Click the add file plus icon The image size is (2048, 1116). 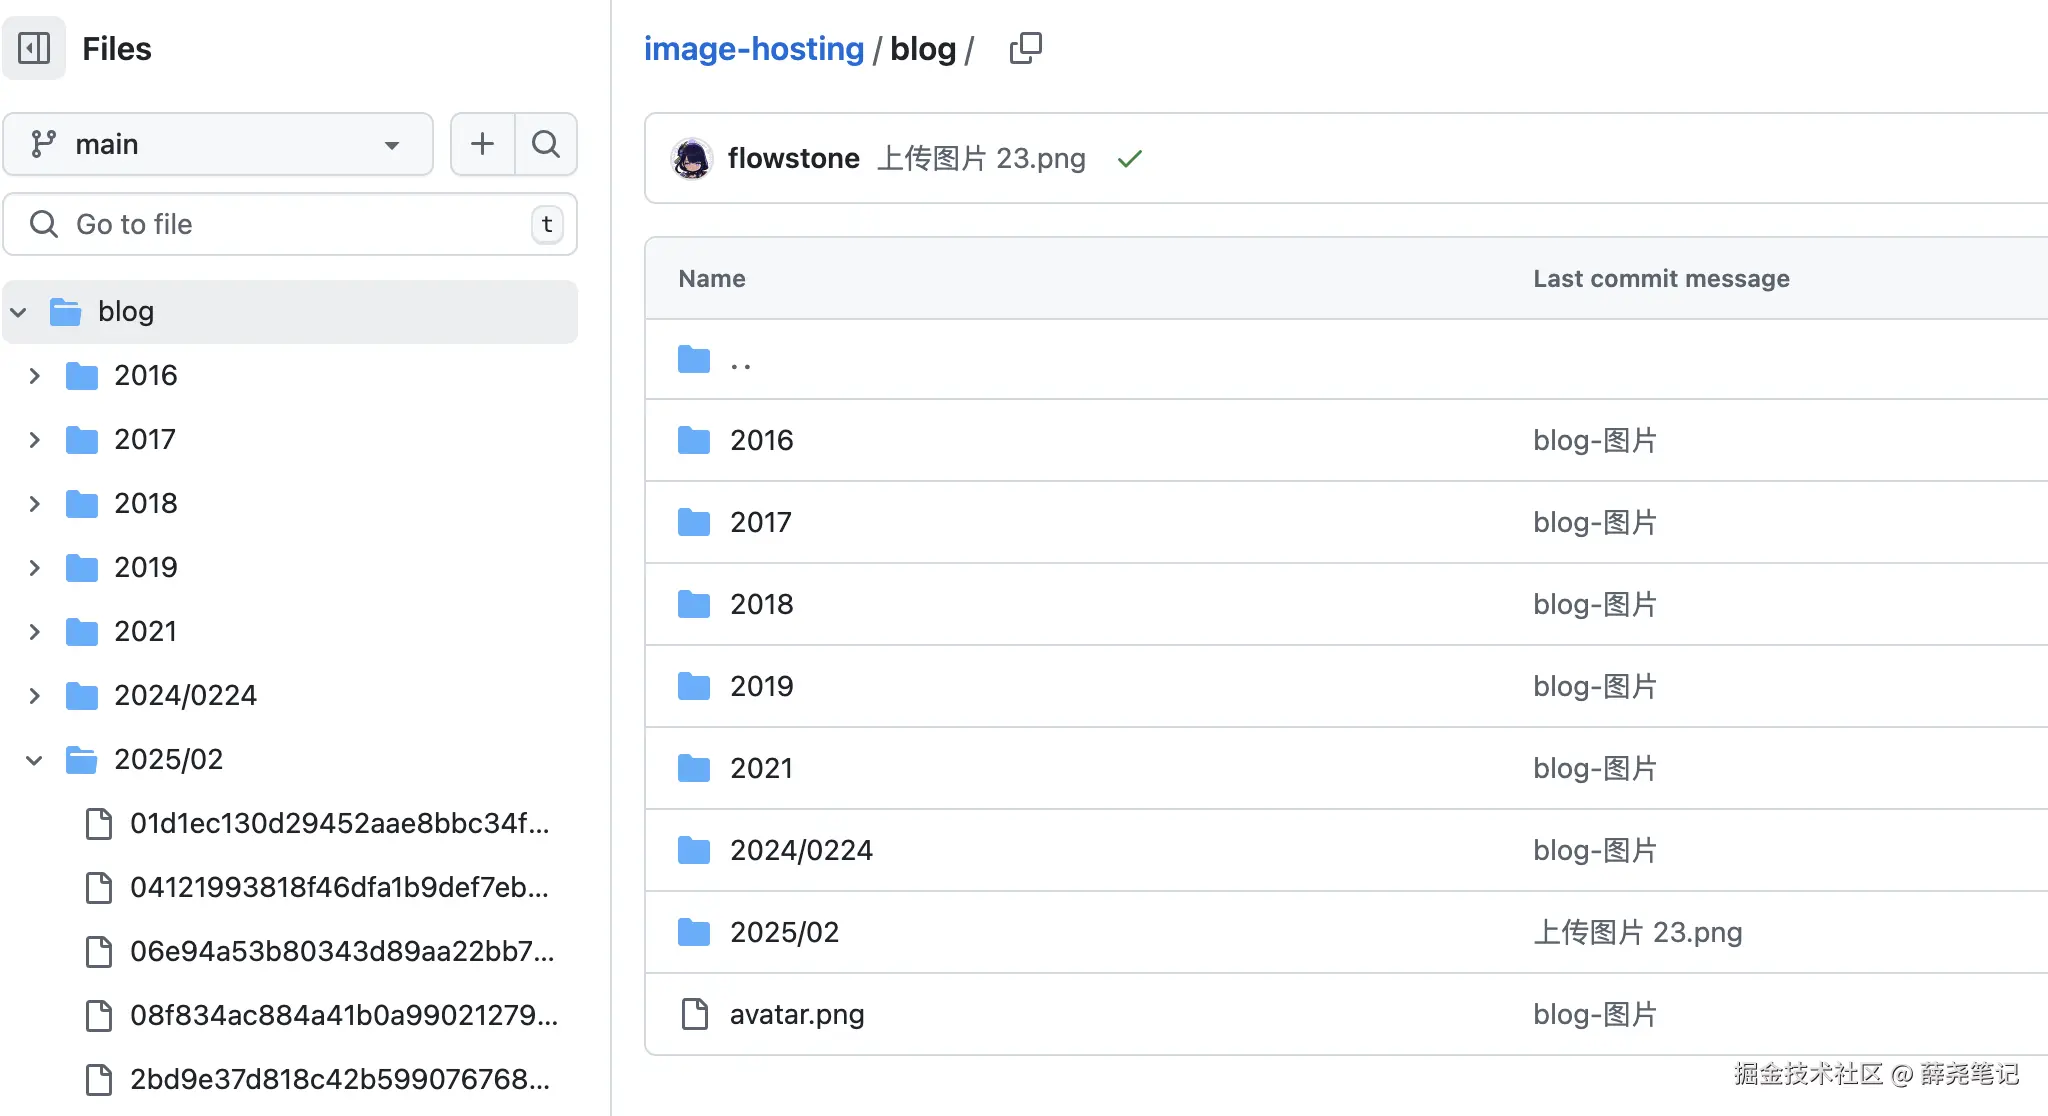(x=482, y=144)
